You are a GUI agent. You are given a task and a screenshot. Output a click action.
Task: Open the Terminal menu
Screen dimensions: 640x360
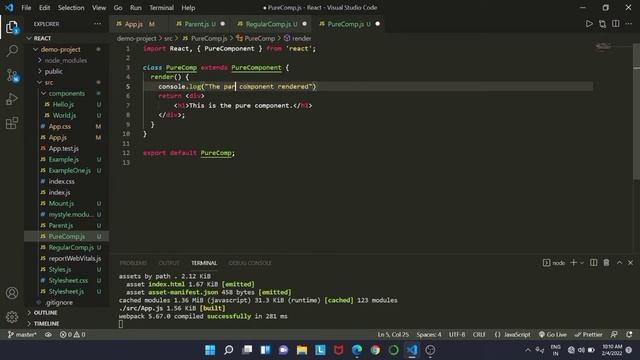pyautogui.click(x=161, y=7)
